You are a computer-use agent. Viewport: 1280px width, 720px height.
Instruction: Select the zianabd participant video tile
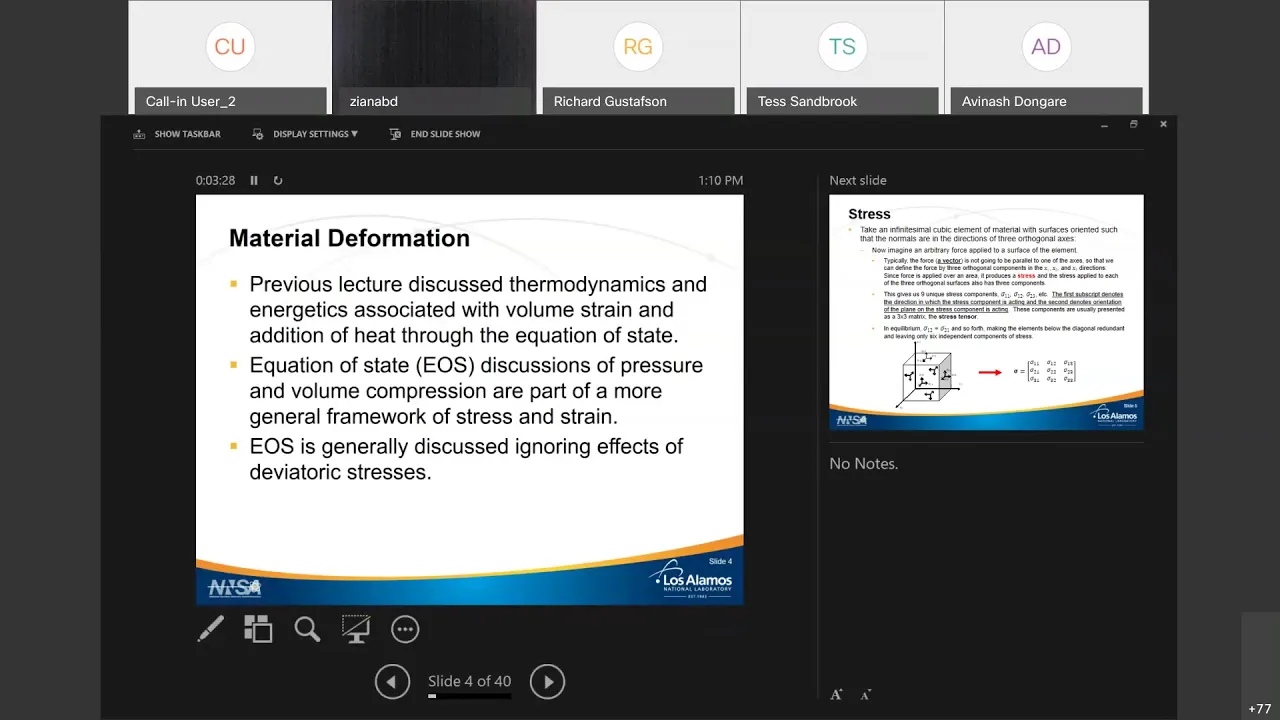[434, 57]
